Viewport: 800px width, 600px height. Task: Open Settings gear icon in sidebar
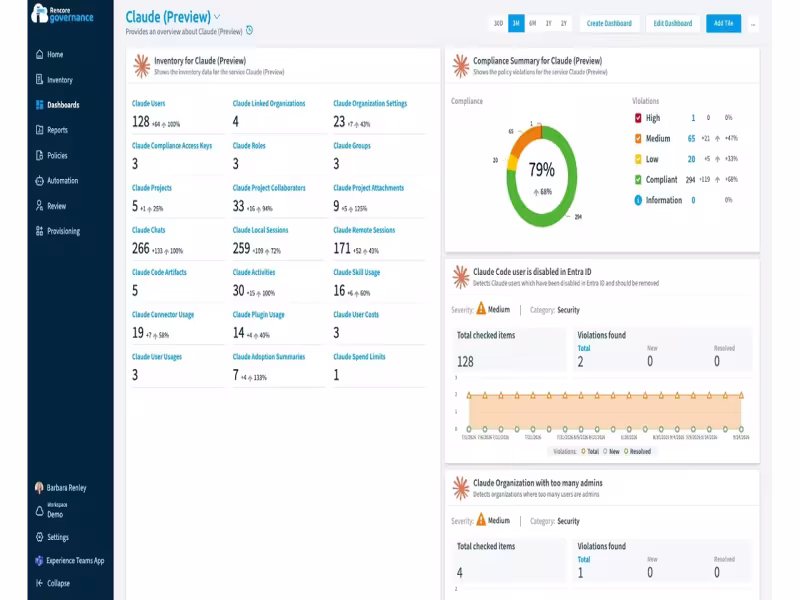(39, 537)
